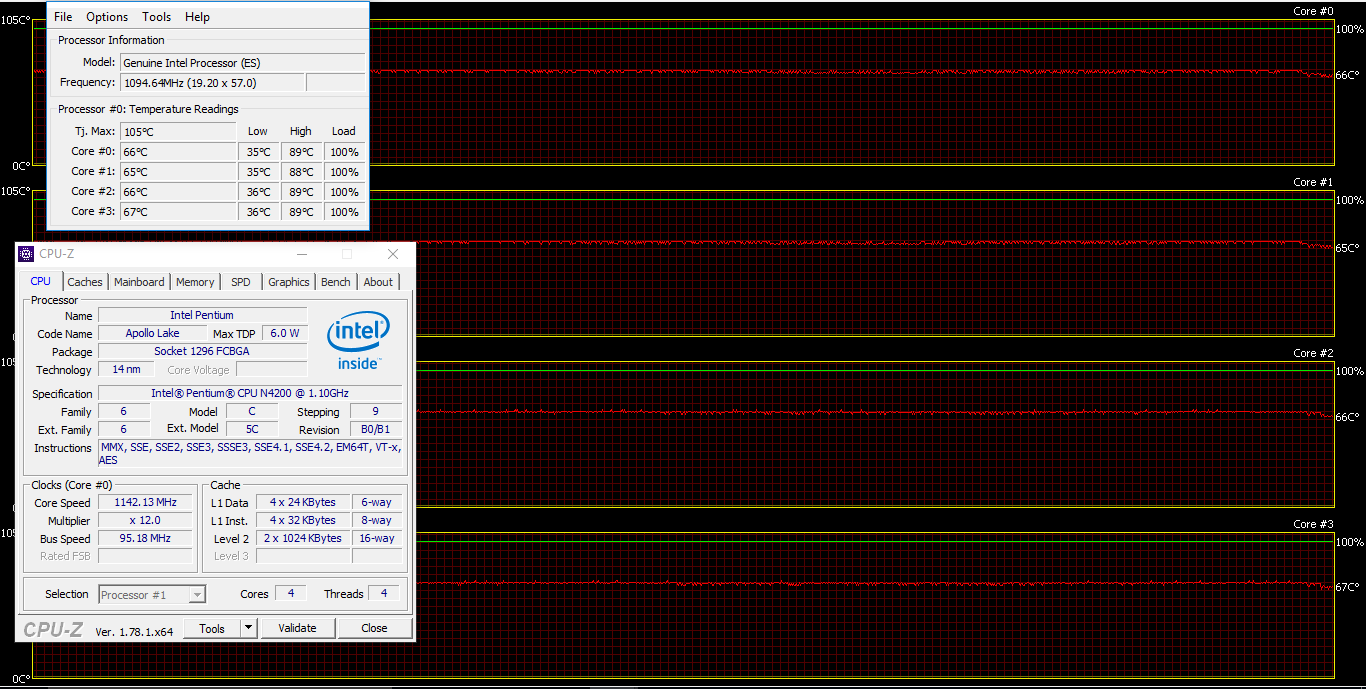Screen dimensions: 1366x689
Task: Switch to the Graphics tab
Action: (x=289, y=282)
